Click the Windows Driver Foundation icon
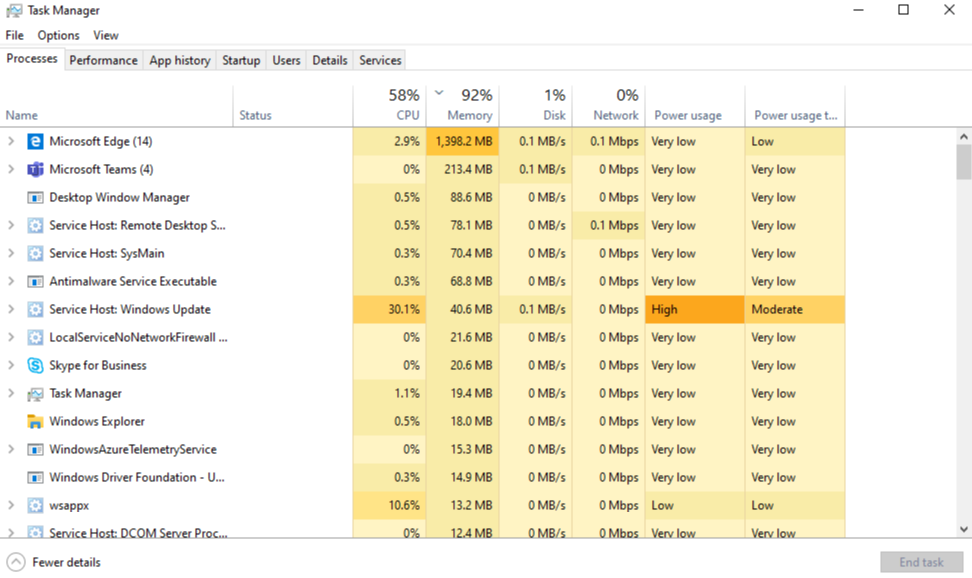Image resolution: width=972 pixels, height=578 pixels. click(x=35, y=478)
